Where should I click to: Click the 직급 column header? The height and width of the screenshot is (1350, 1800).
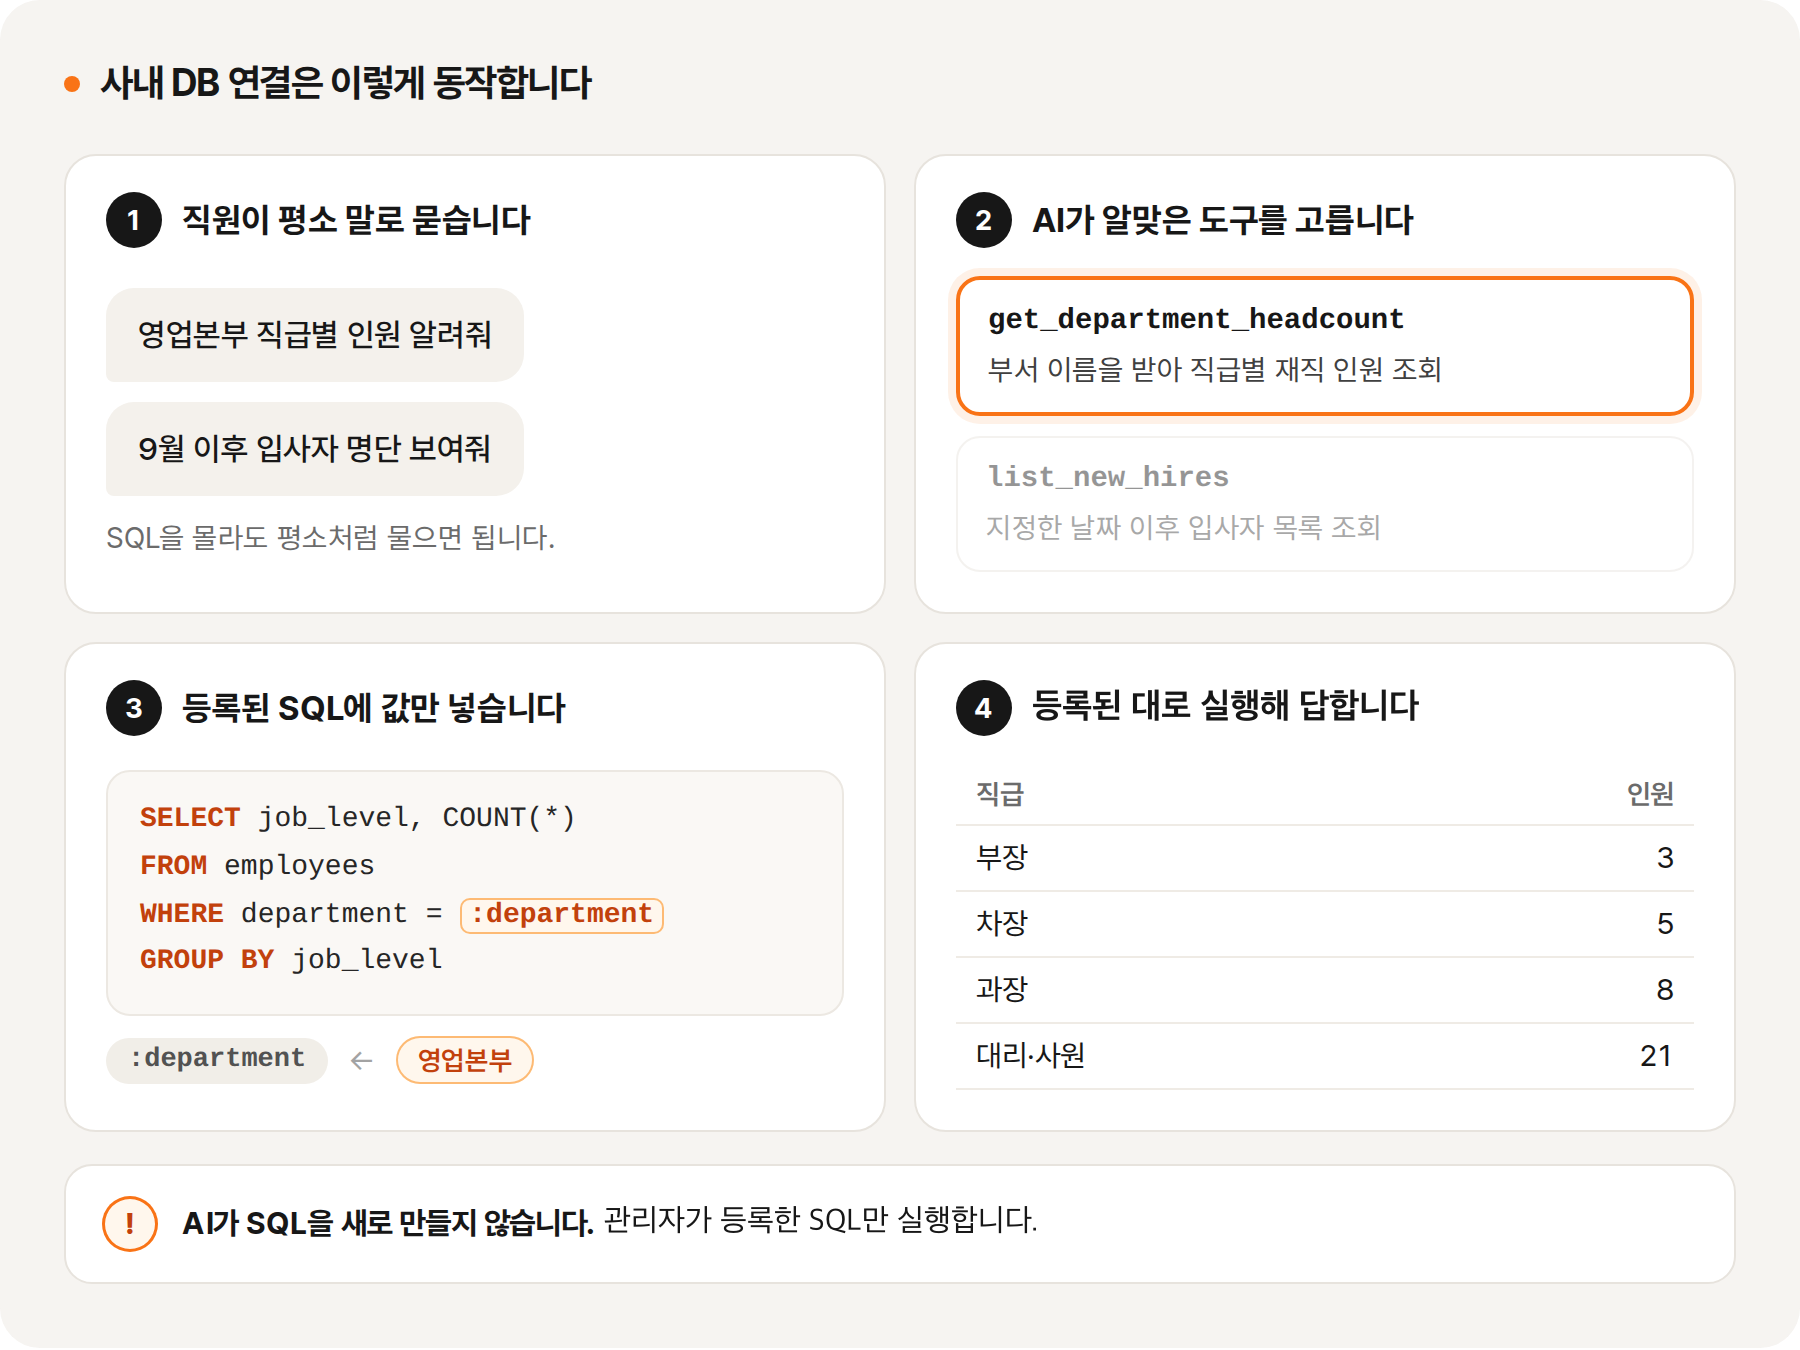pyautogui.click(x=1000, y=794)
